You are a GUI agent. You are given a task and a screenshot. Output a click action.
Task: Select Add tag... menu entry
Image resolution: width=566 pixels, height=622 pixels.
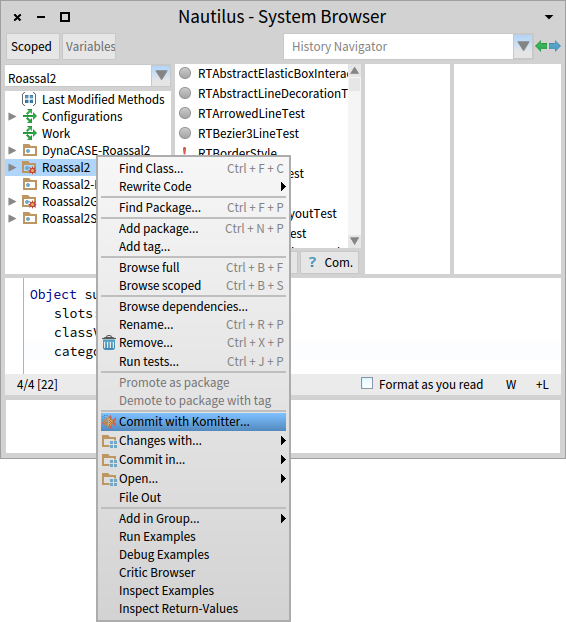[x=194, y=246]
